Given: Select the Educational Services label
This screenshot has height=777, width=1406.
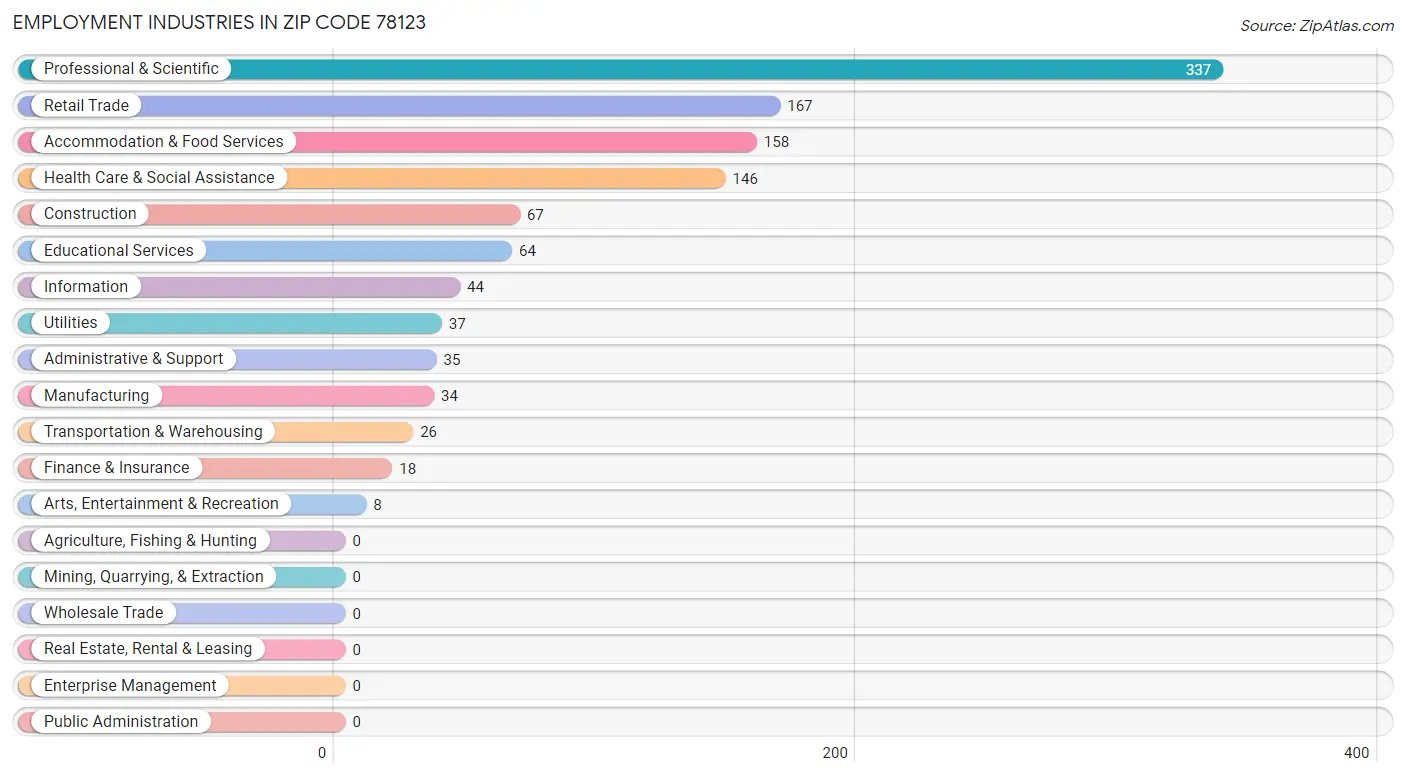Looking at the screenshot, I should pyautogui.click(x=119, y=250).
